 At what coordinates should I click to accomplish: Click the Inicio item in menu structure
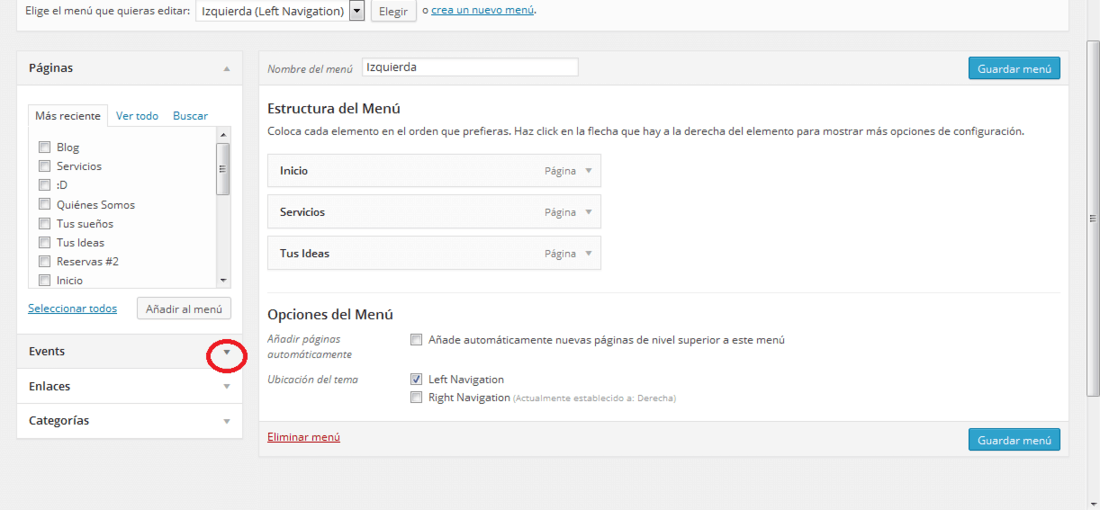click(434, 170)
